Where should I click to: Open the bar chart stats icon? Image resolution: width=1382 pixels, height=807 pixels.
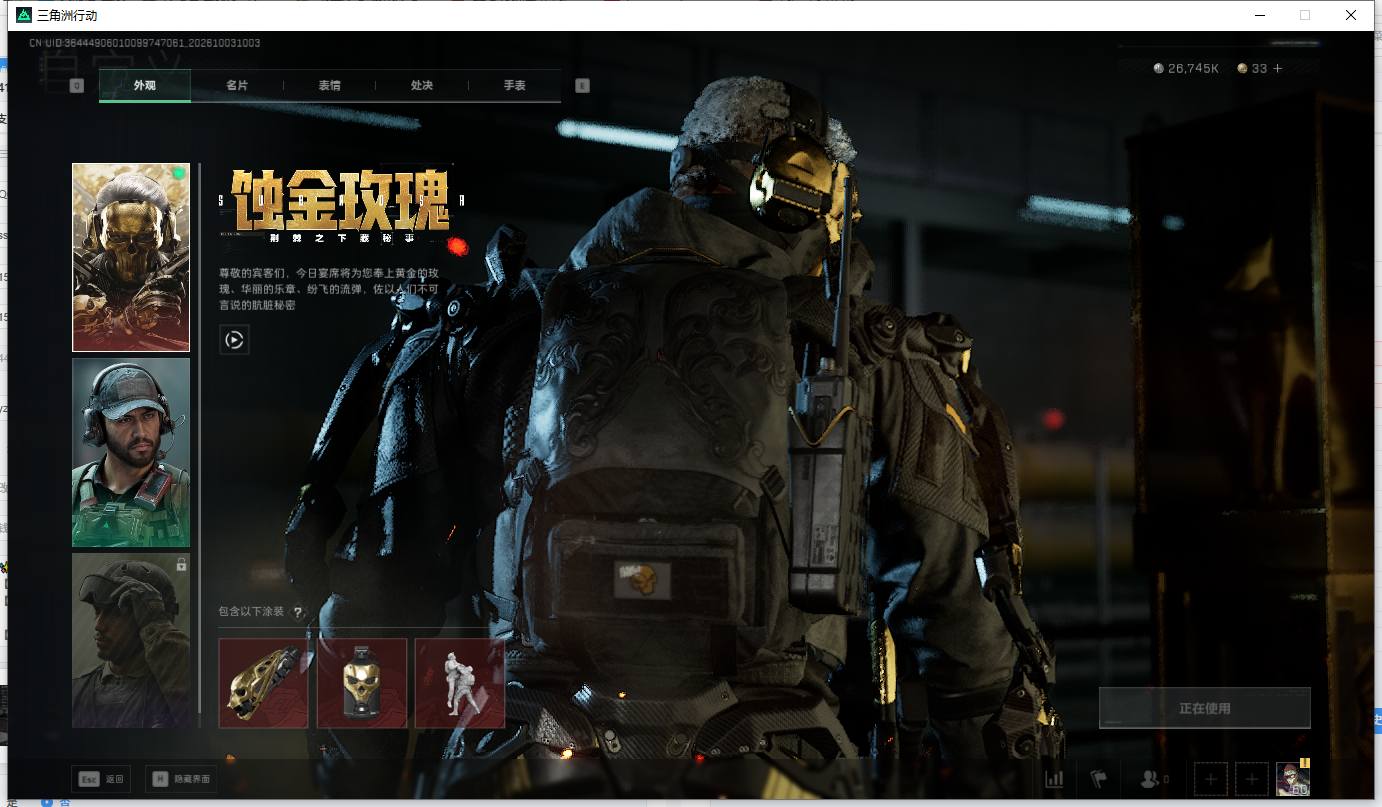(1054, 779)
